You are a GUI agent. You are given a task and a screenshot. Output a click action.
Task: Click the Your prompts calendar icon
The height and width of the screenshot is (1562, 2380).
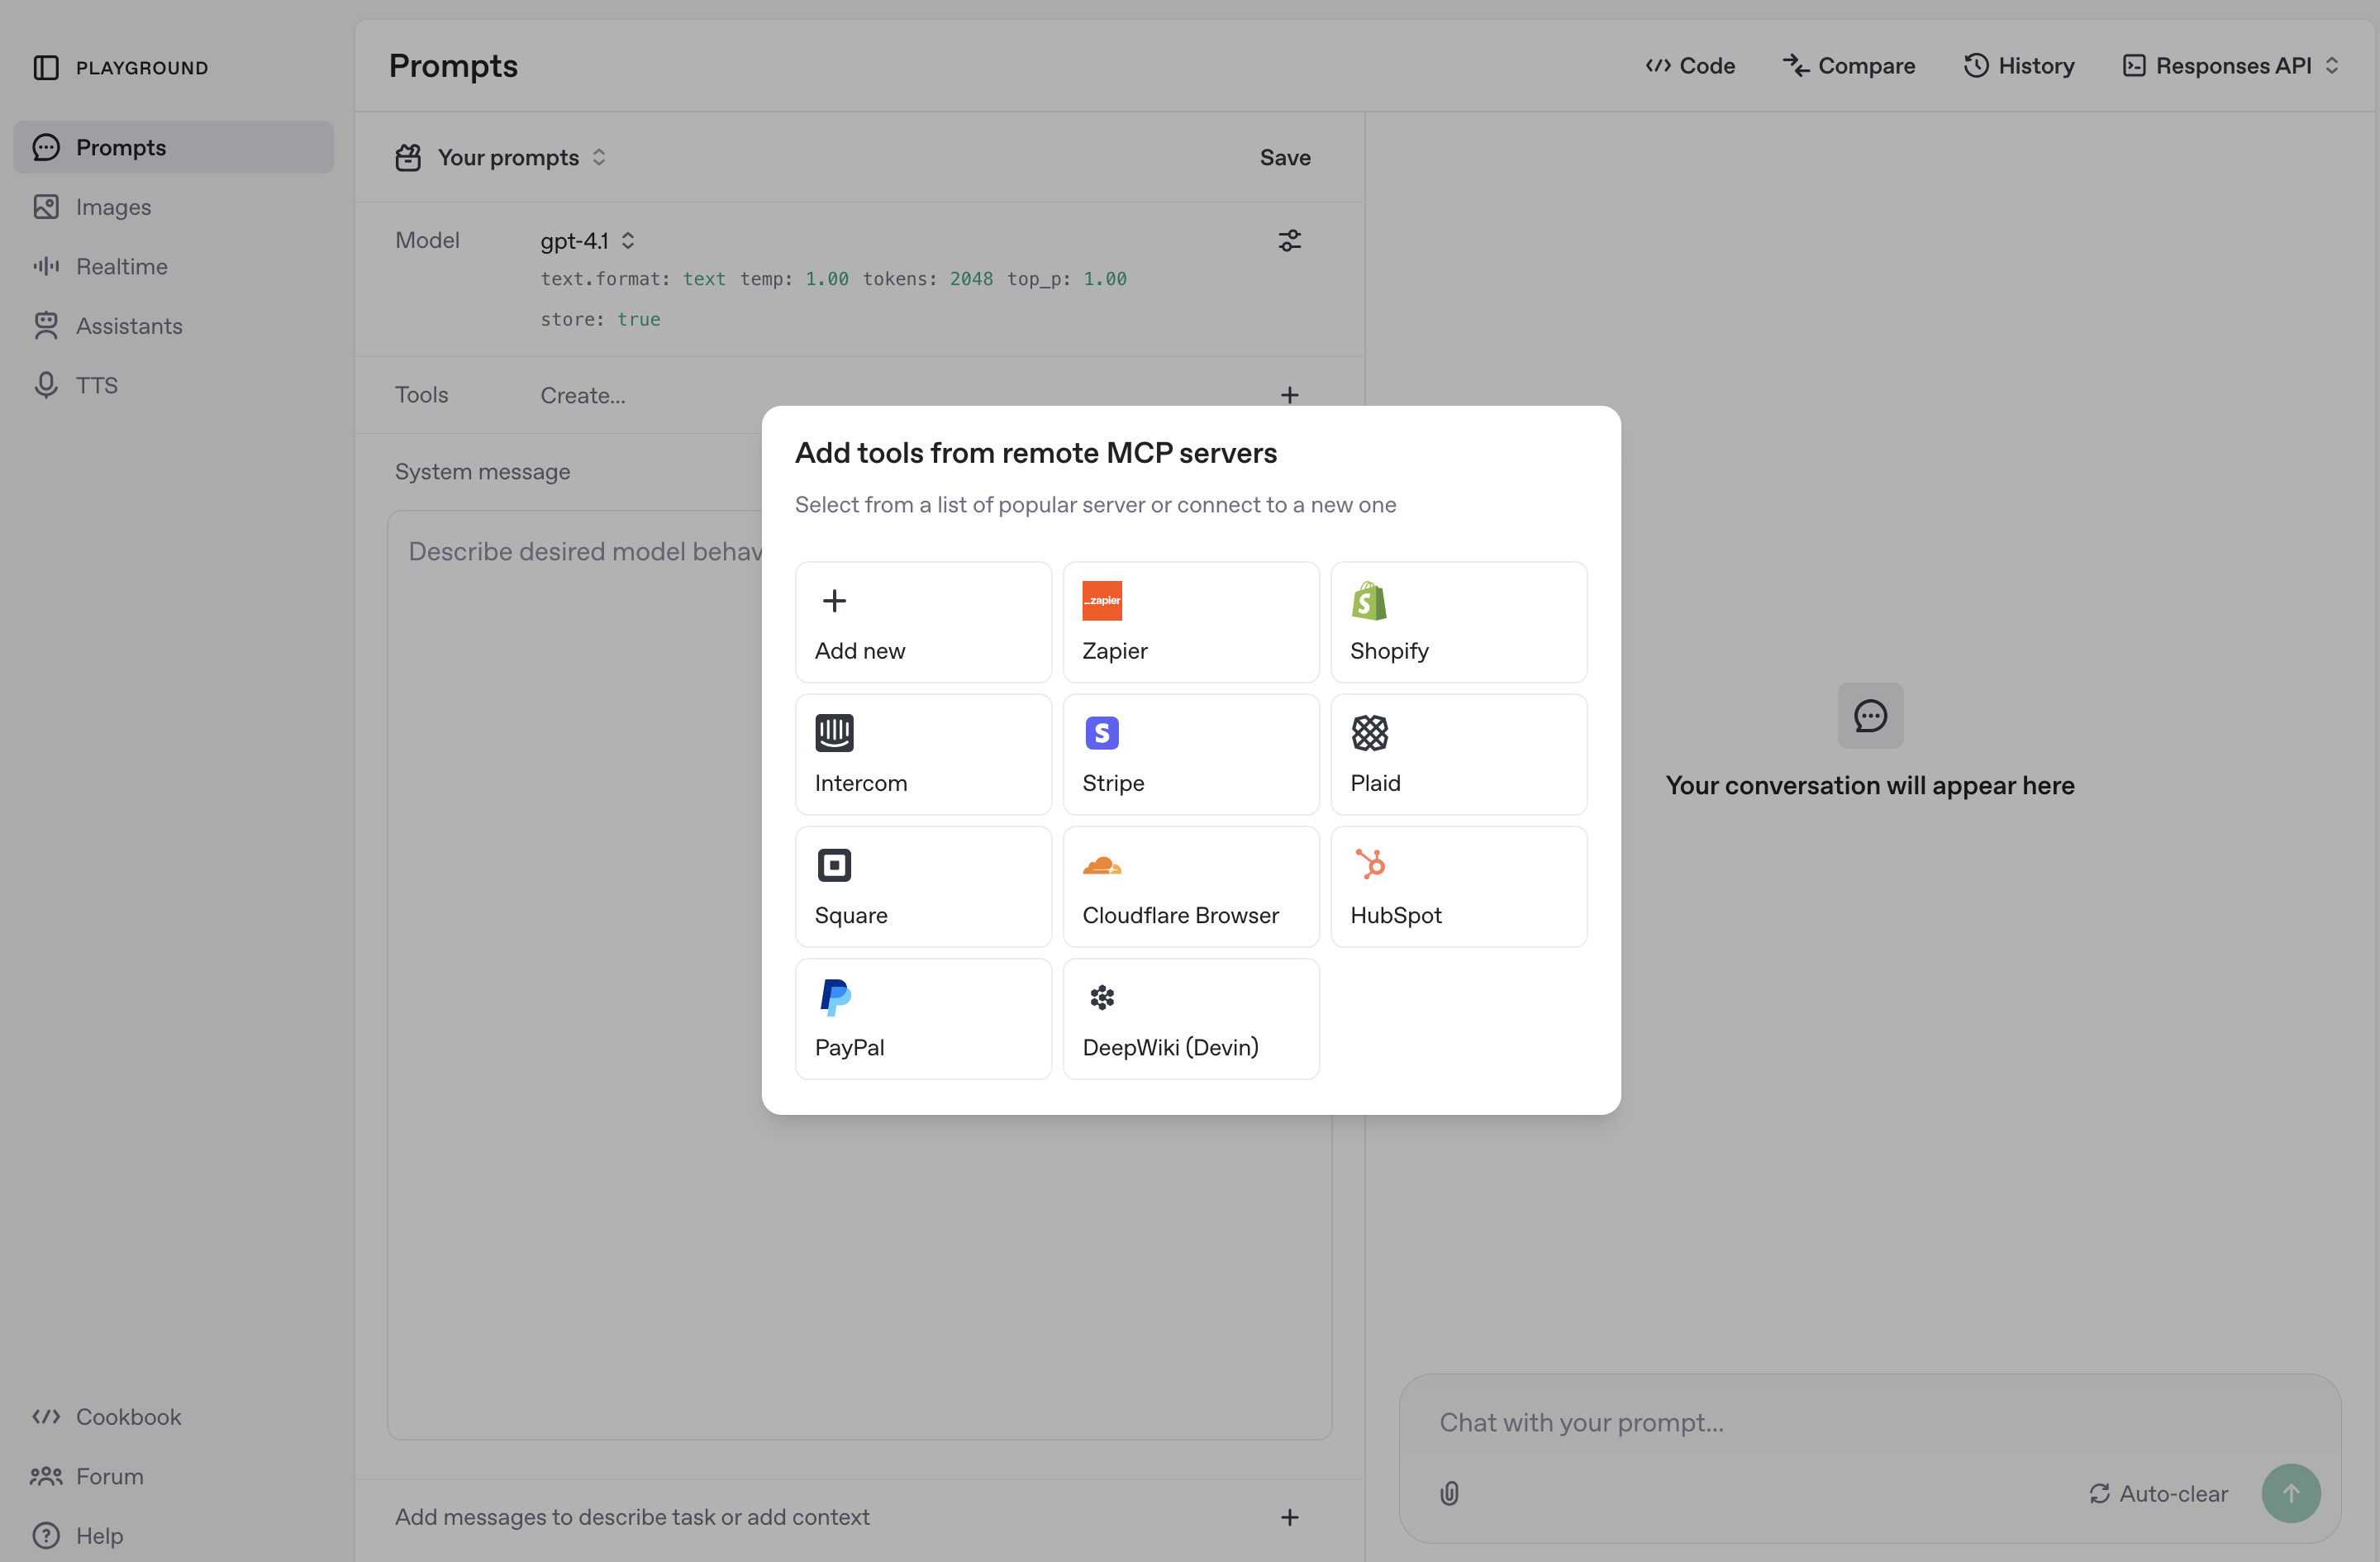408,158
